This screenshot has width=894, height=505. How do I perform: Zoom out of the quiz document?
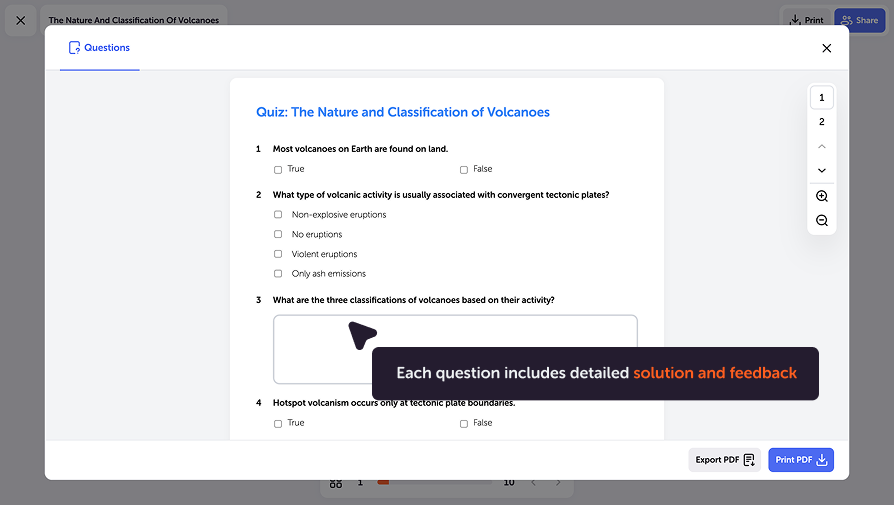coord(822,220)
